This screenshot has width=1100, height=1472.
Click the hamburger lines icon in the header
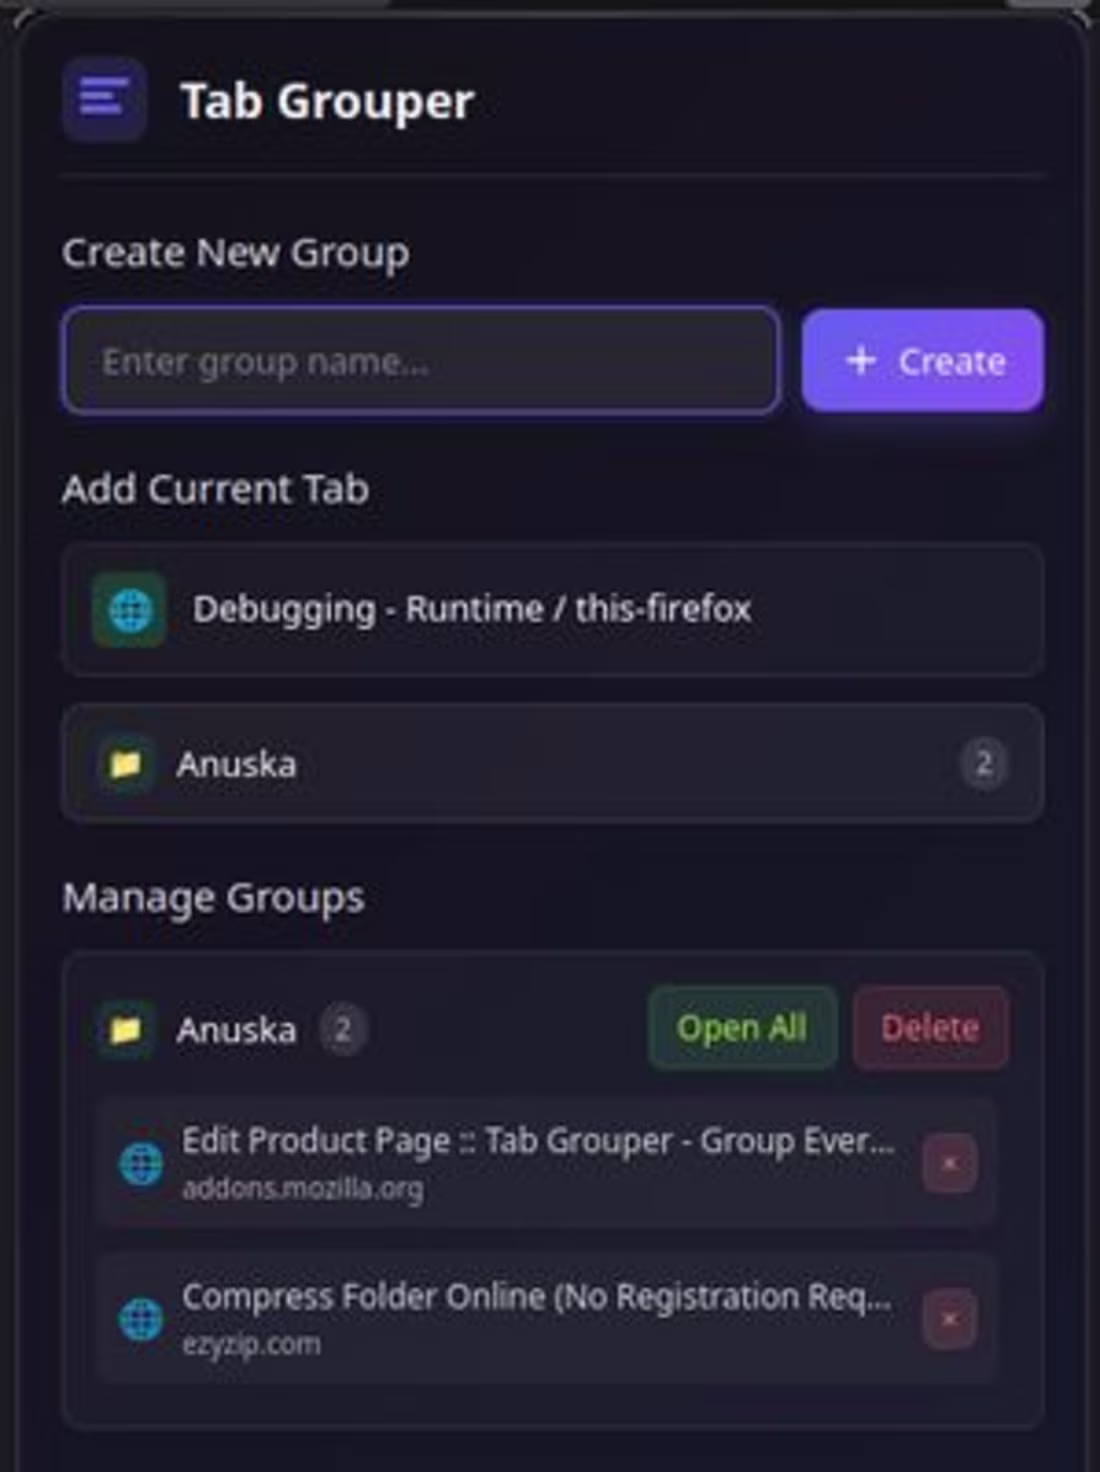tap(104, 99)
